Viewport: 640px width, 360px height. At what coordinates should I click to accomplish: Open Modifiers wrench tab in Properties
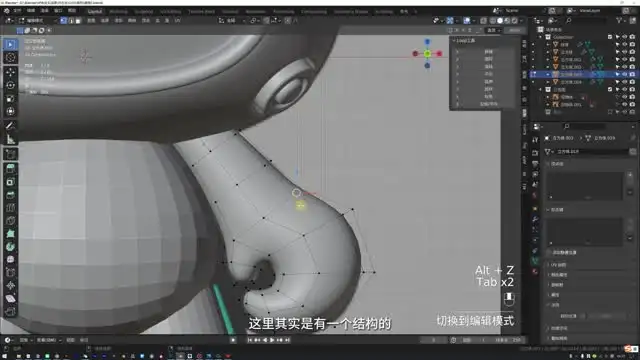(x=535, y=219)
